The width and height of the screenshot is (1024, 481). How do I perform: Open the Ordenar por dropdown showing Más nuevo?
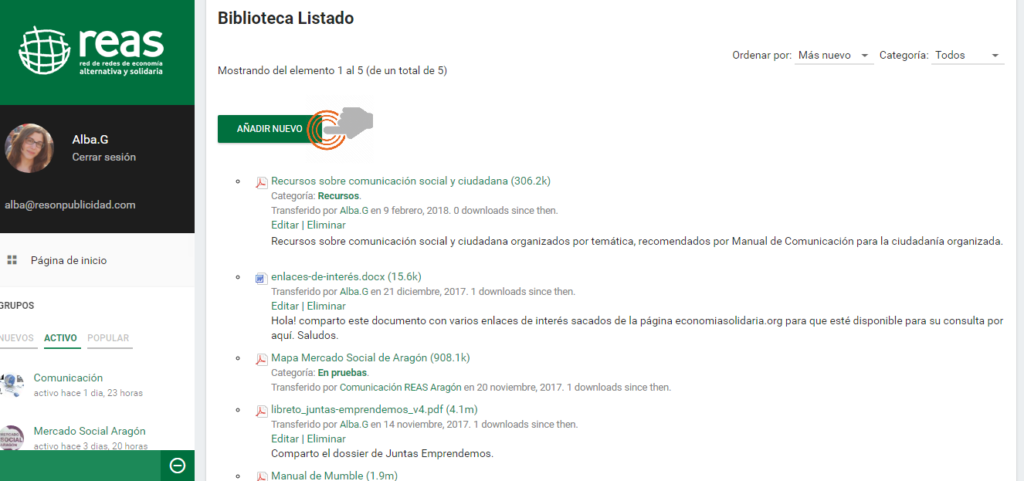pos(834,55)
